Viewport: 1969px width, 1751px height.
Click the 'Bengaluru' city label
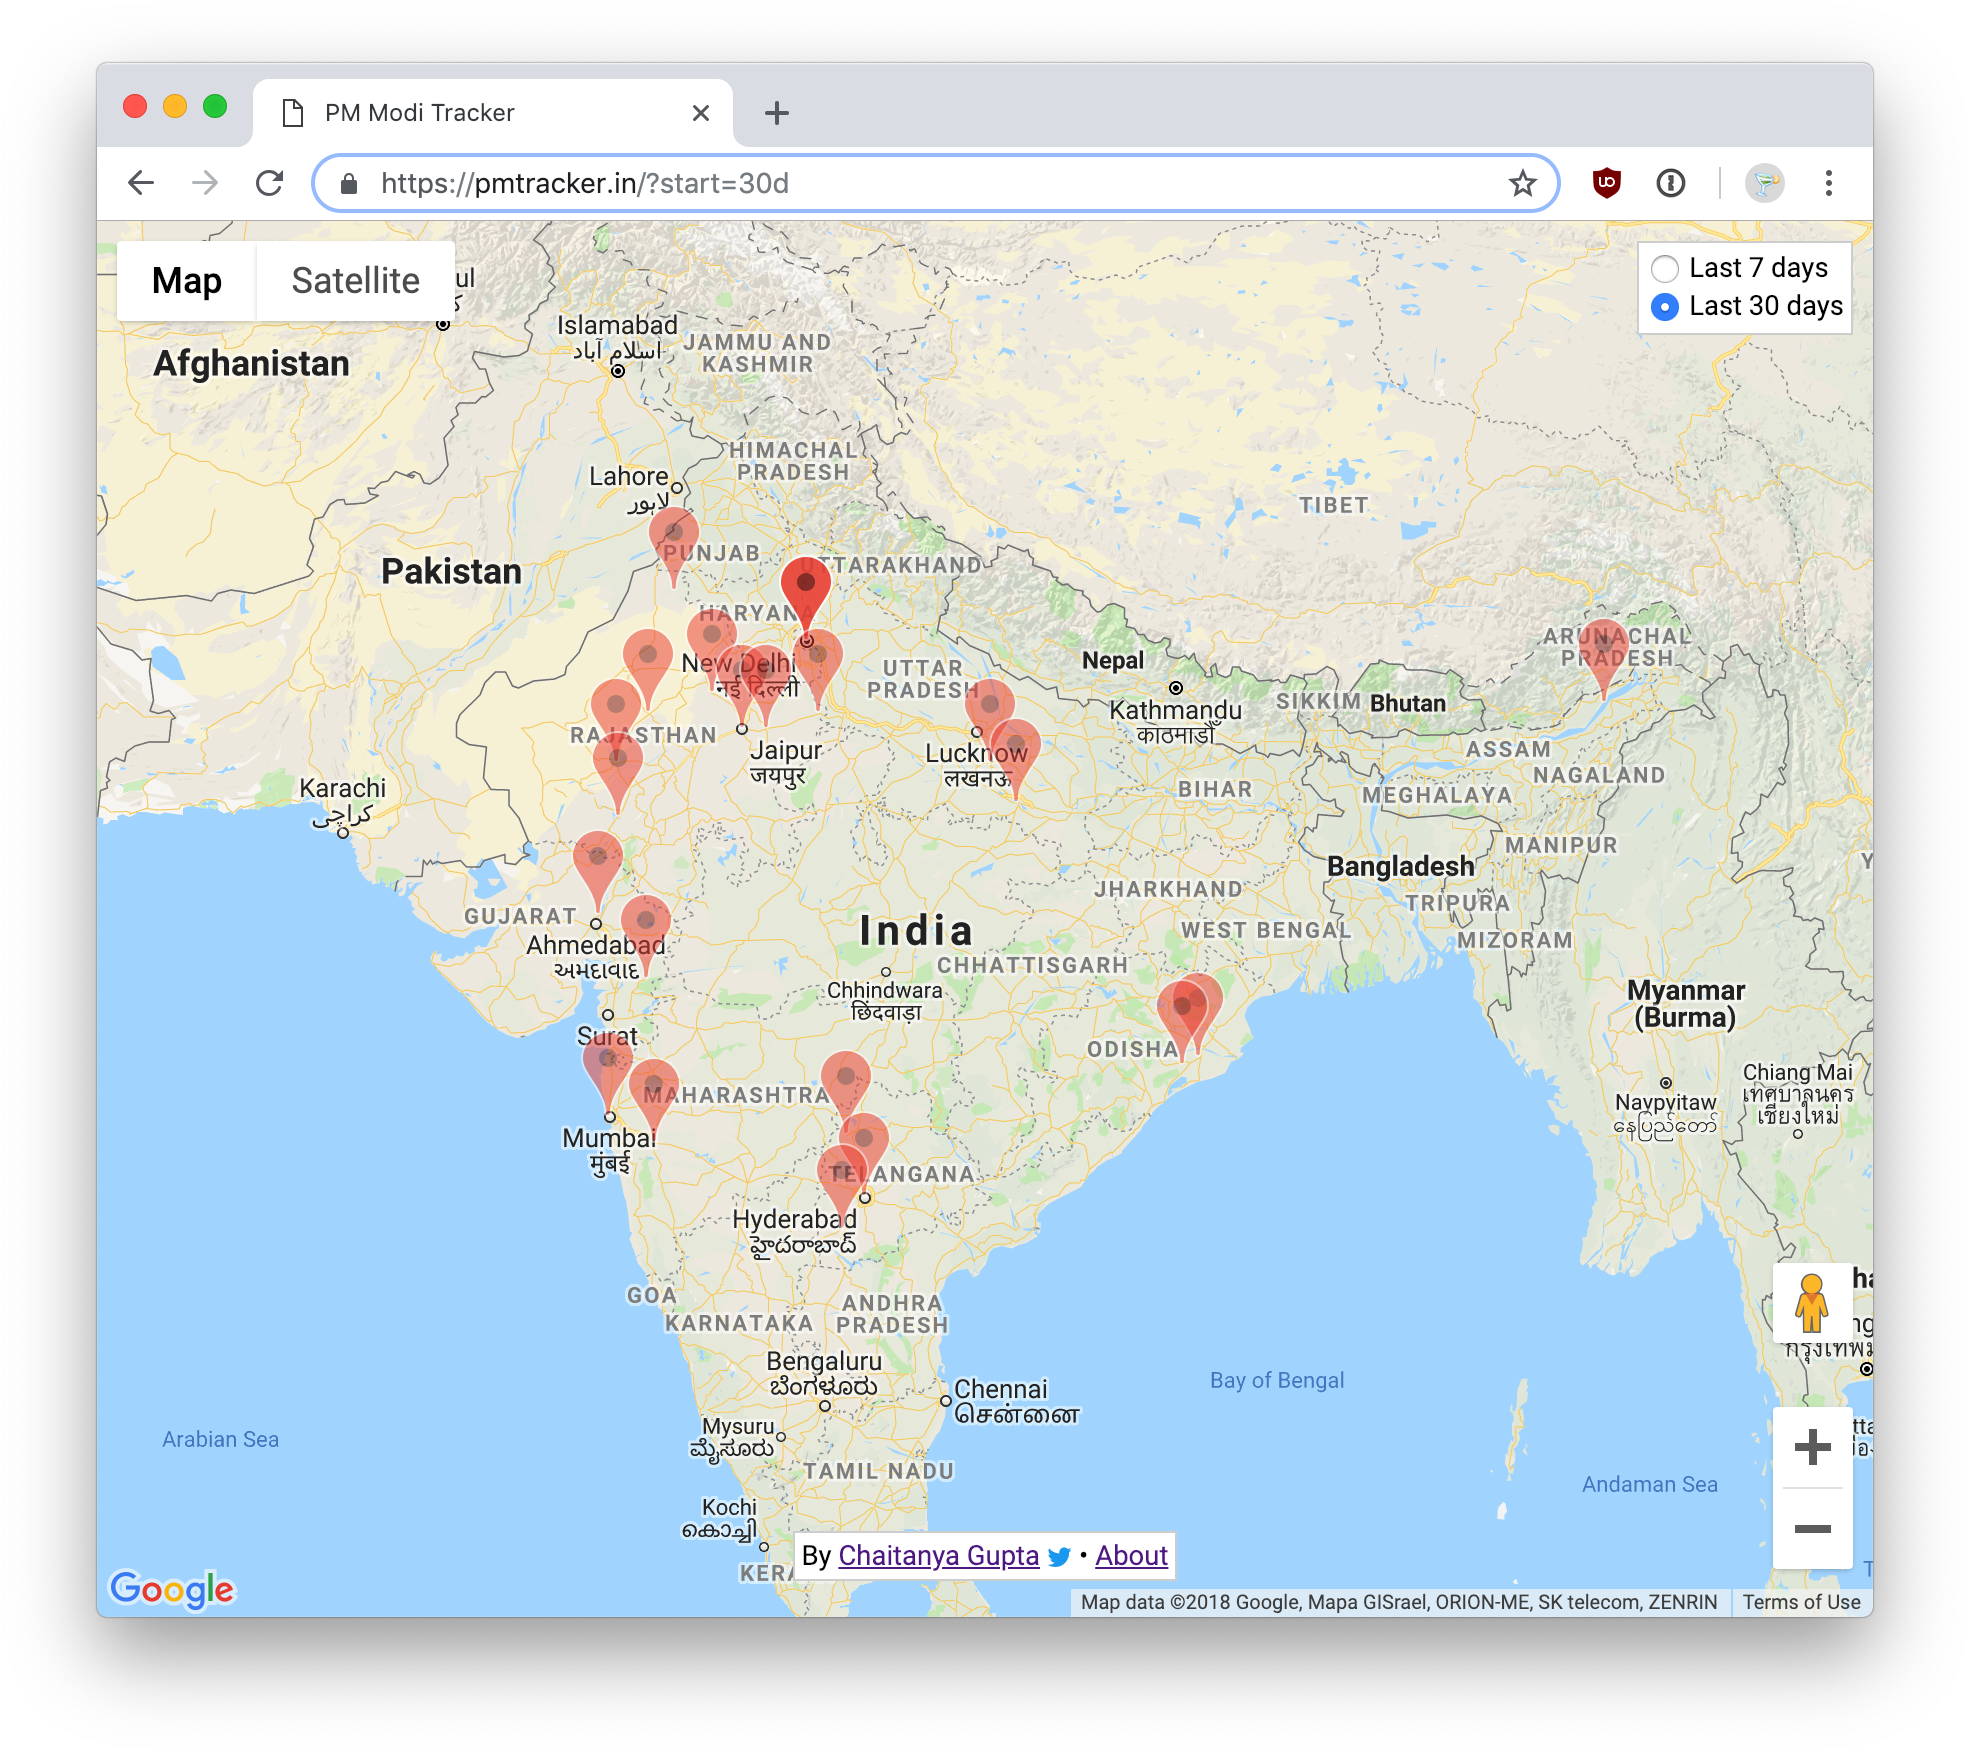(824, 1361)
